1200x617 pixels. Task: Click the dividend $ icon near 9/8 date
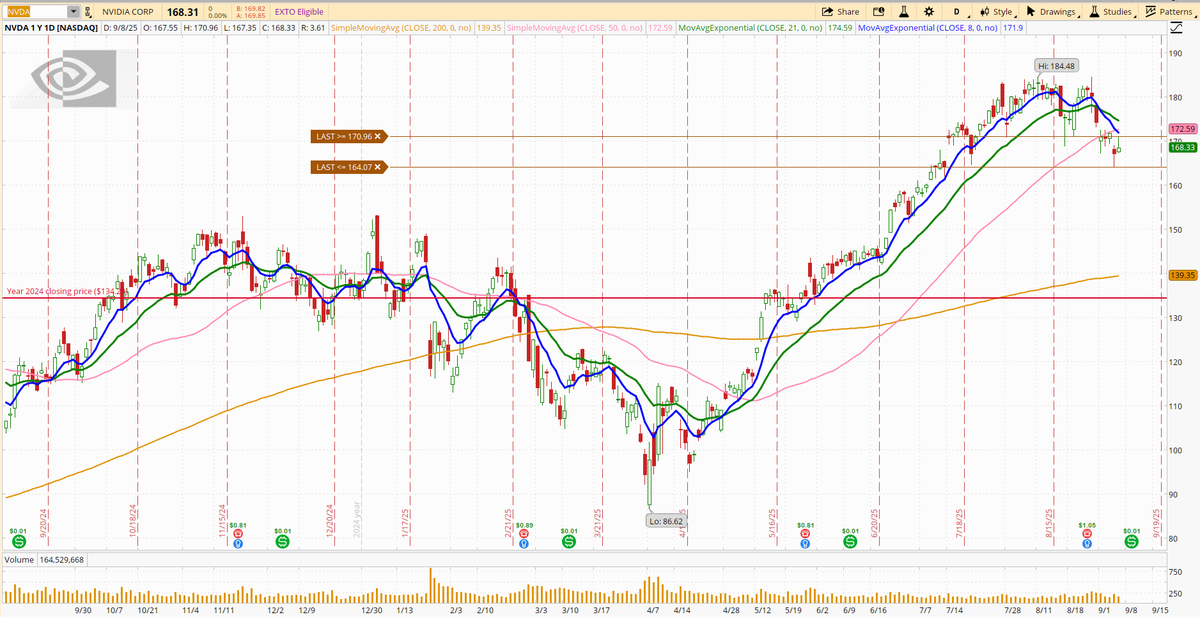pyautogui.click(x=1131, y=540)
